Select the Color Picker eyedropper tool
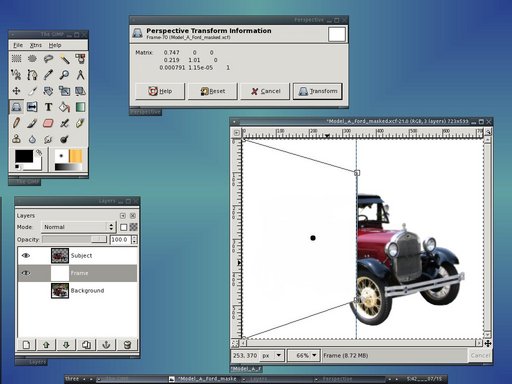This screenshot has width=512, height=384. (x=48, y=75)
